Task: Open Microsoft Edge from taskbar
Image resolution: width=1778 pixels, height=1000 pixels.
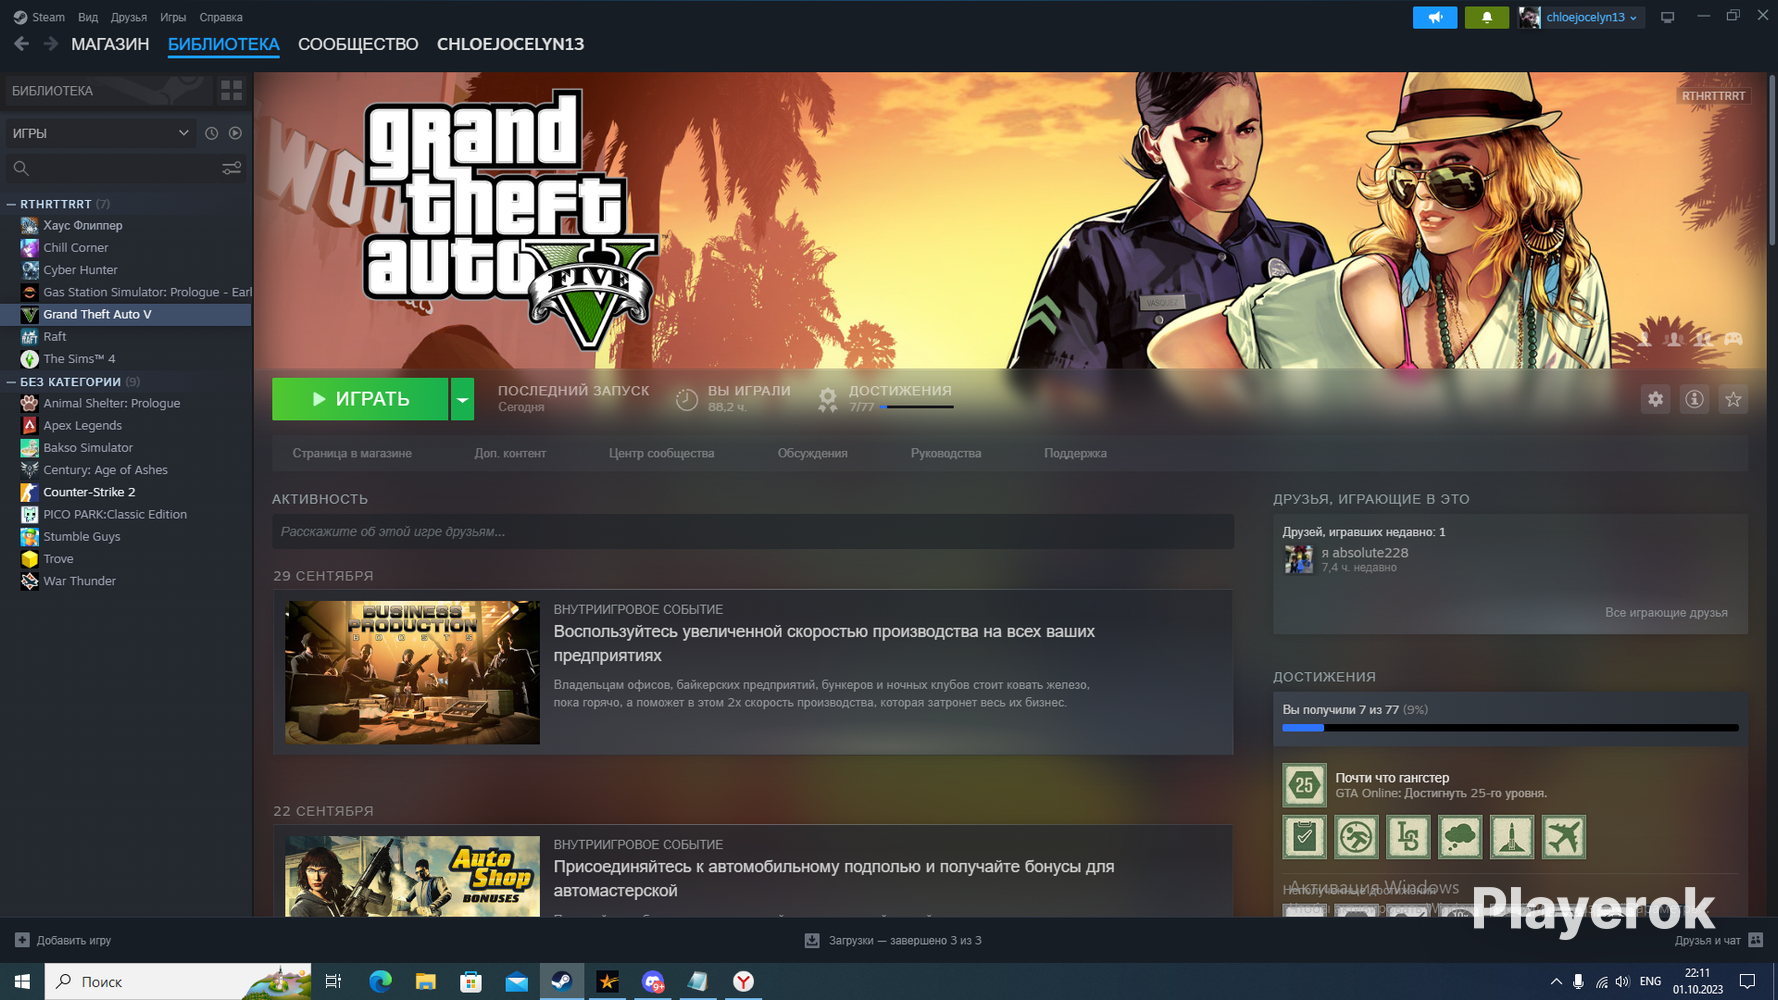Action: coord(380,982)
